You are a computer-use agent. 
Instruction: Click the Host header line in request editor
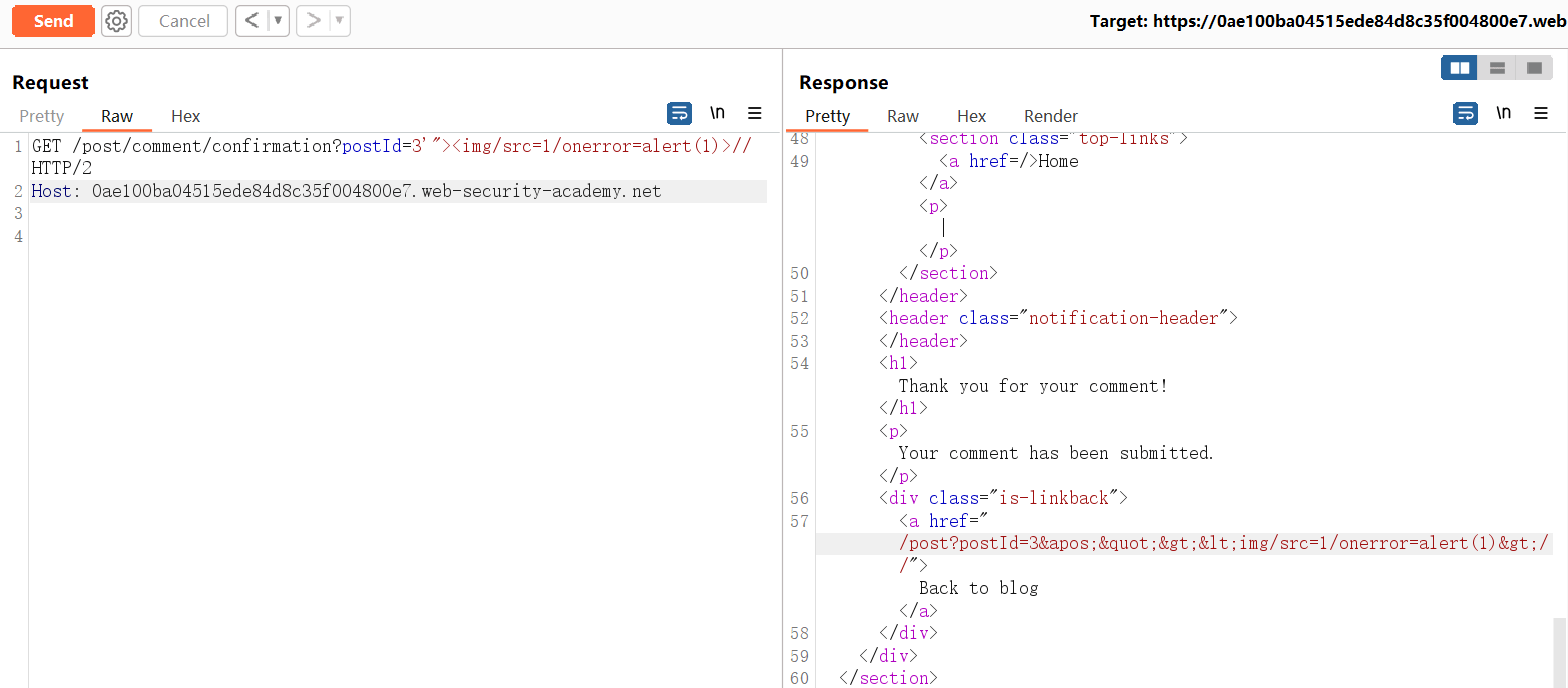[x=346, y=191]
